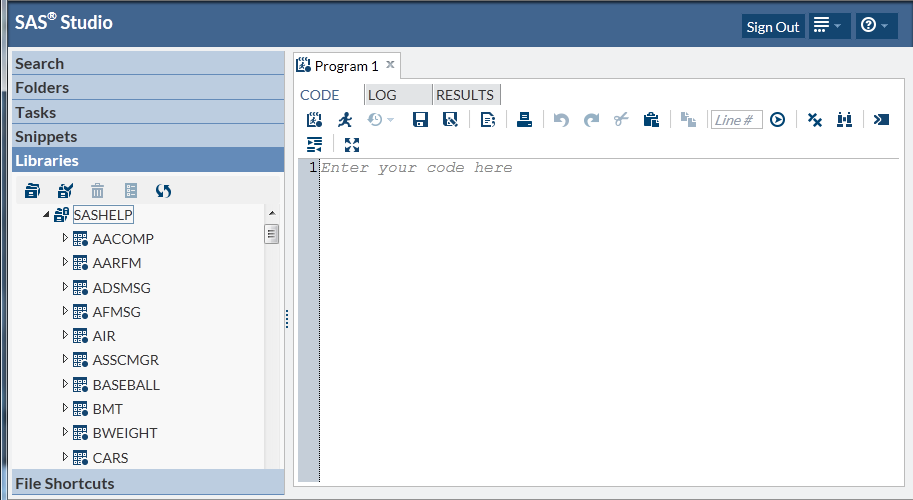The width and height of the screenshot is (913, 500).
Task: Select the CARS table in the tree
Action: [110, 458]
